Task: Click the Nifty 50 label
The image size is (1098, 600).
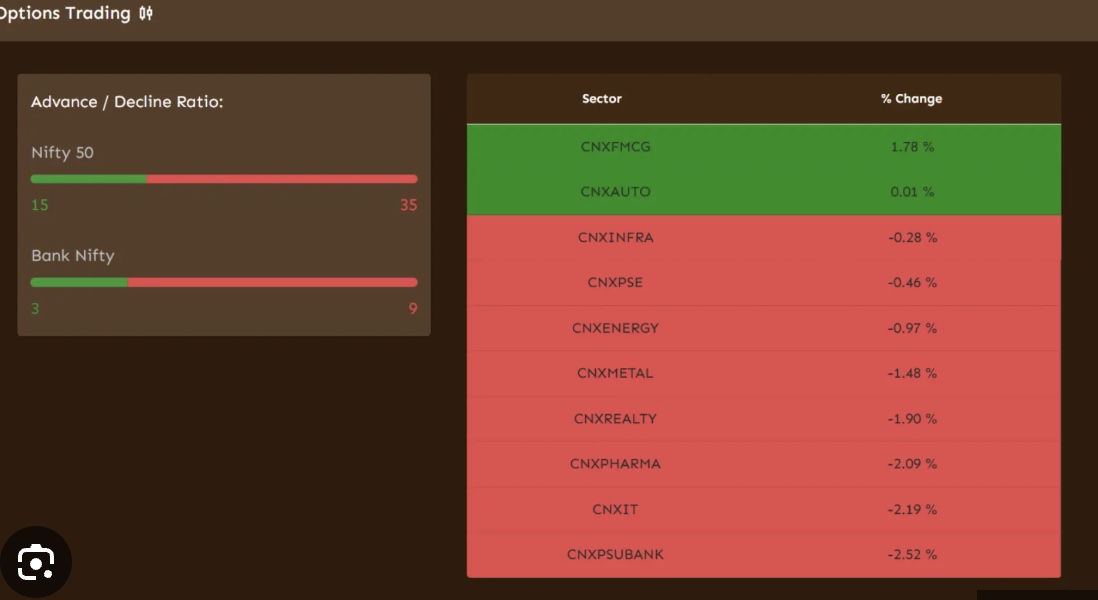Action: [x=62, y=153]
